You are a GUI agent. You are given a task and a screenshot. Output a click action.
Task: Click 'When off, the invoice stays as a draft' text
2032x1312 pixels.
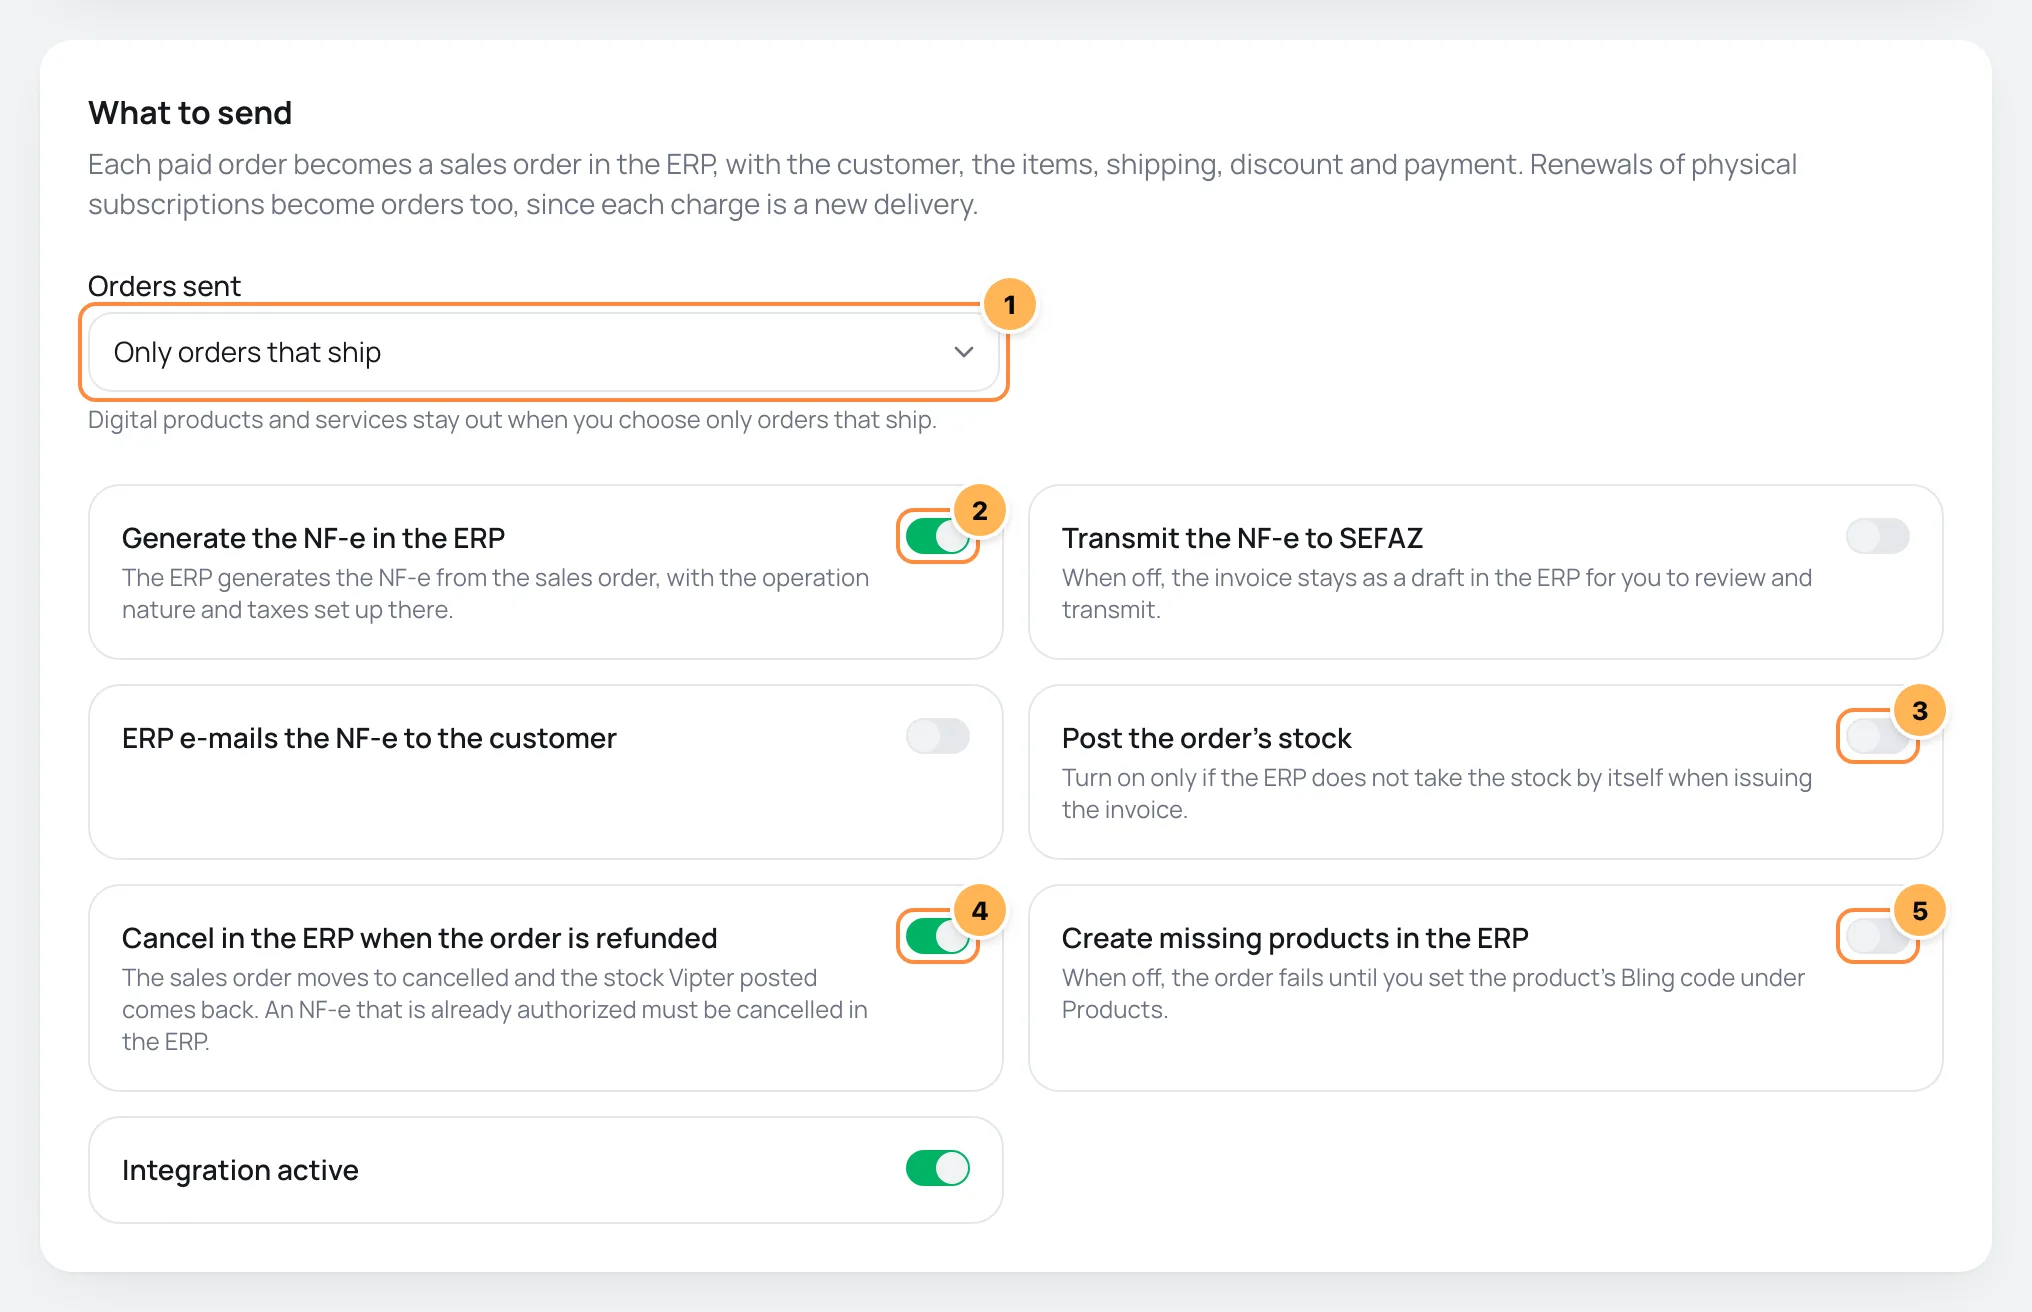[1437, 594]
